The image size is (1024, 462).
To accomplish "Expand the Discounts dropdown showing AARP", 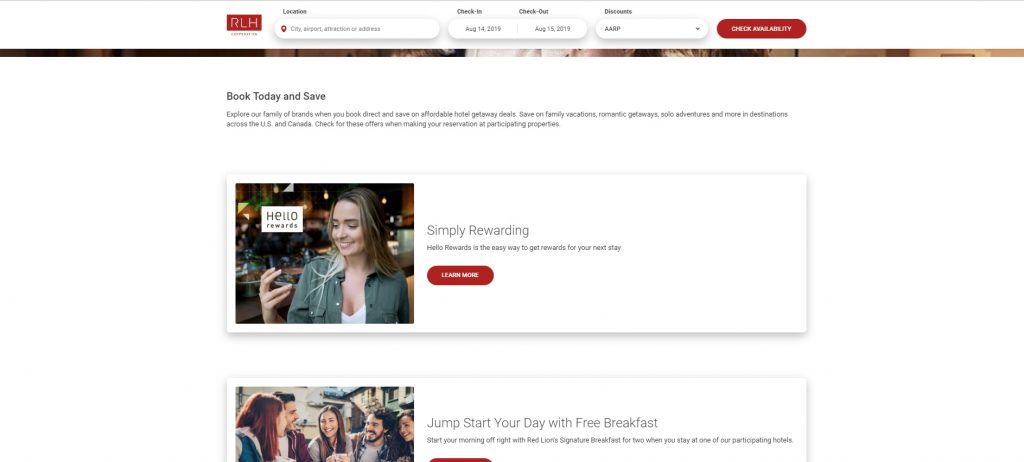I will pyautogui.click(x=653, y=29).
